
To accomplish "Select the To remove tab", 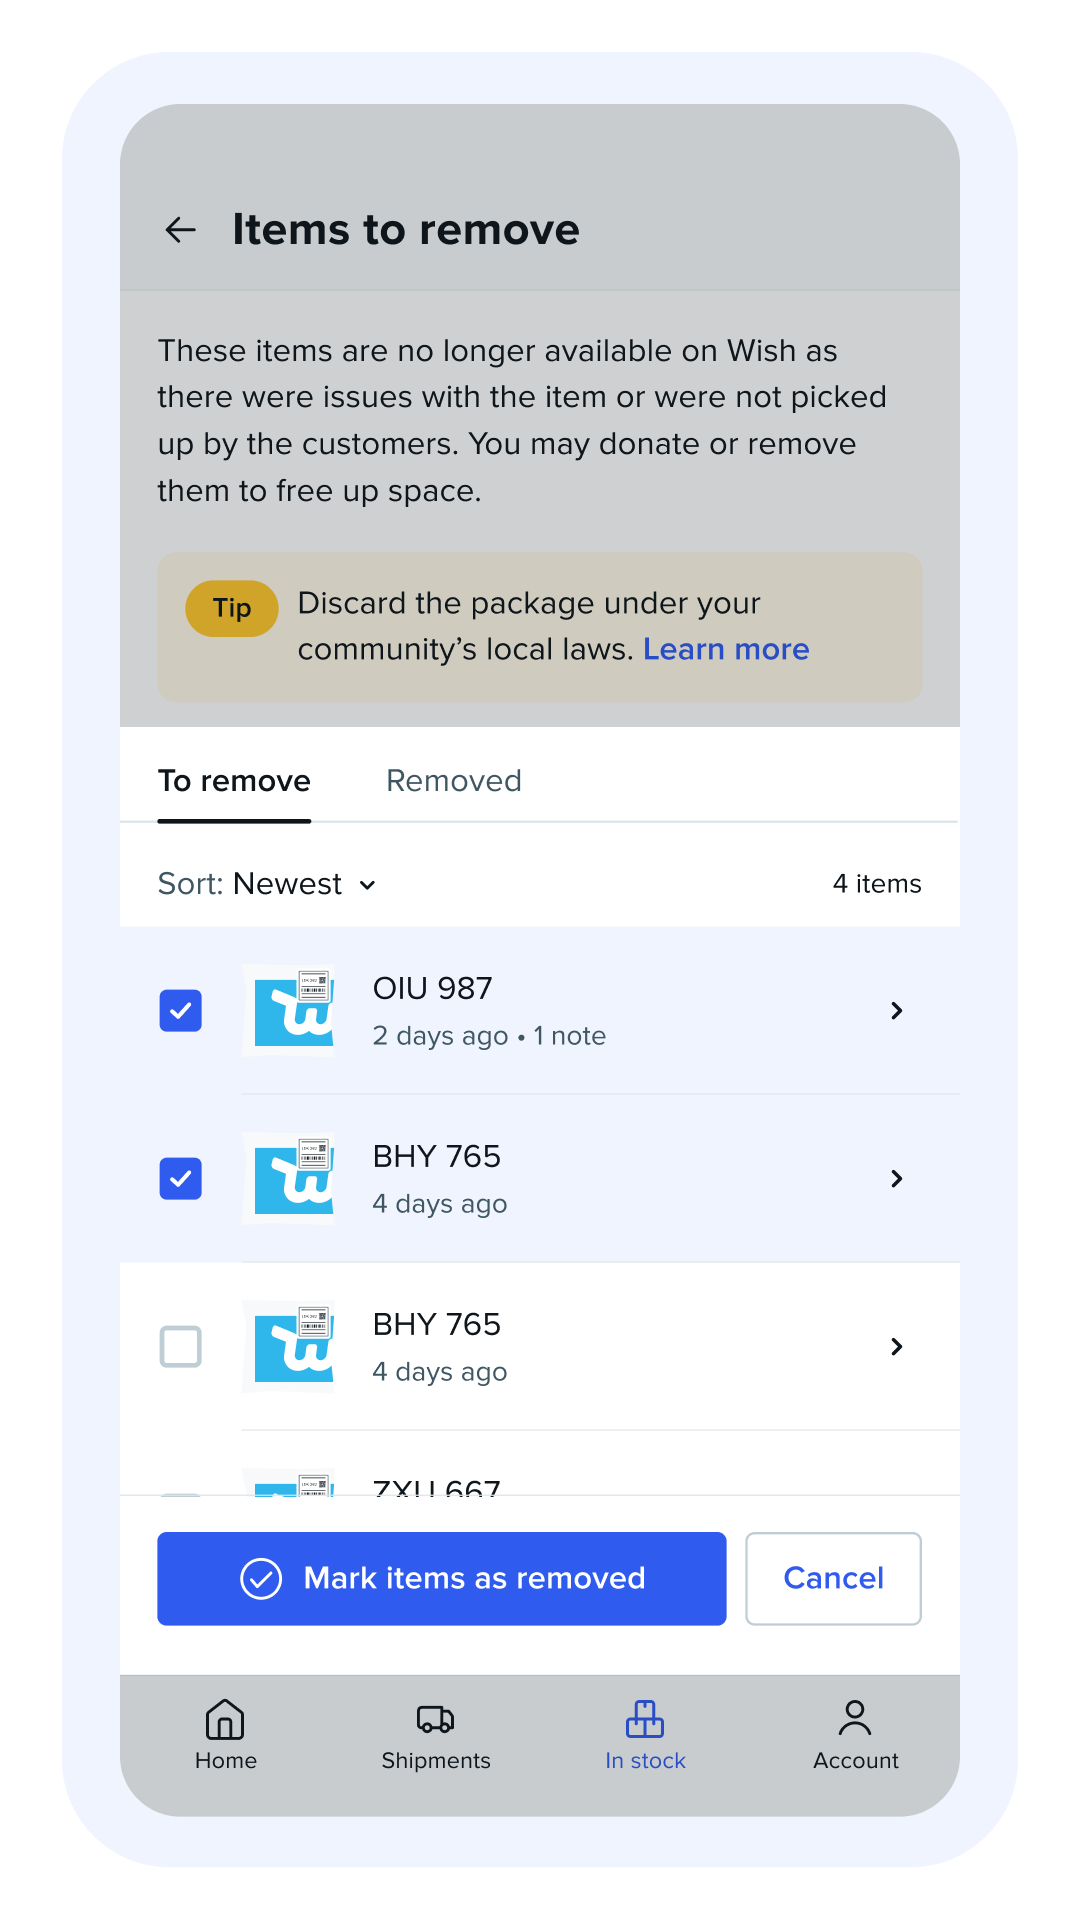I will [x=234, y=781].
